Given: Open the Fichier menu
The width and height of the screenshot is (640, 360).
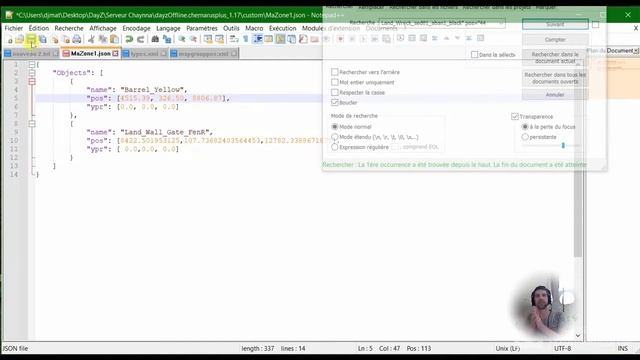Looking at the screenshot, I should [13, 28].
